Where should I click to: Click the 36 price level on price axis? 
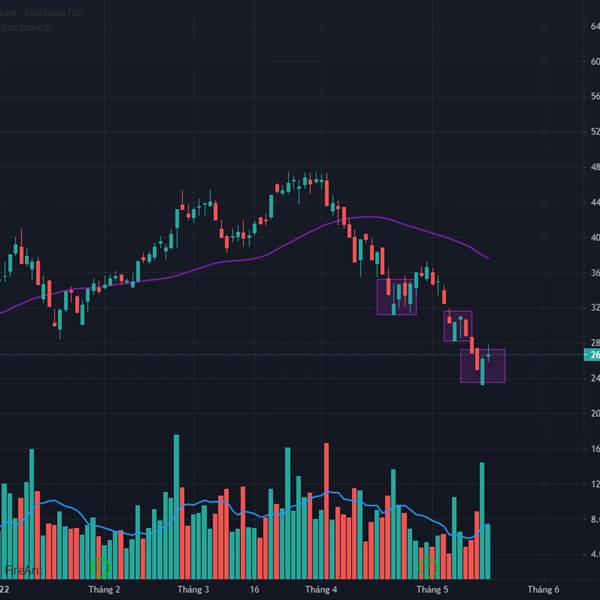[595, 273]
